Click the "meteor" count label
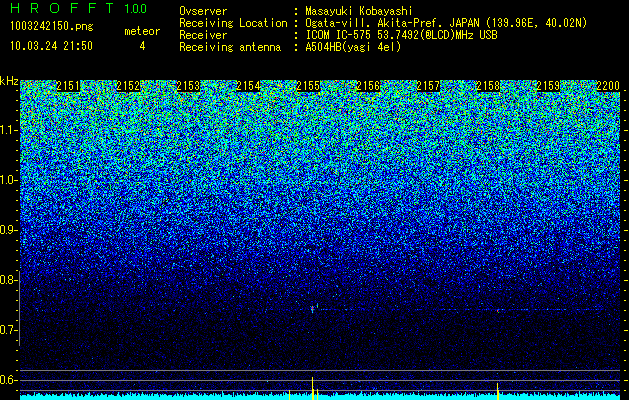 point(142,31)
